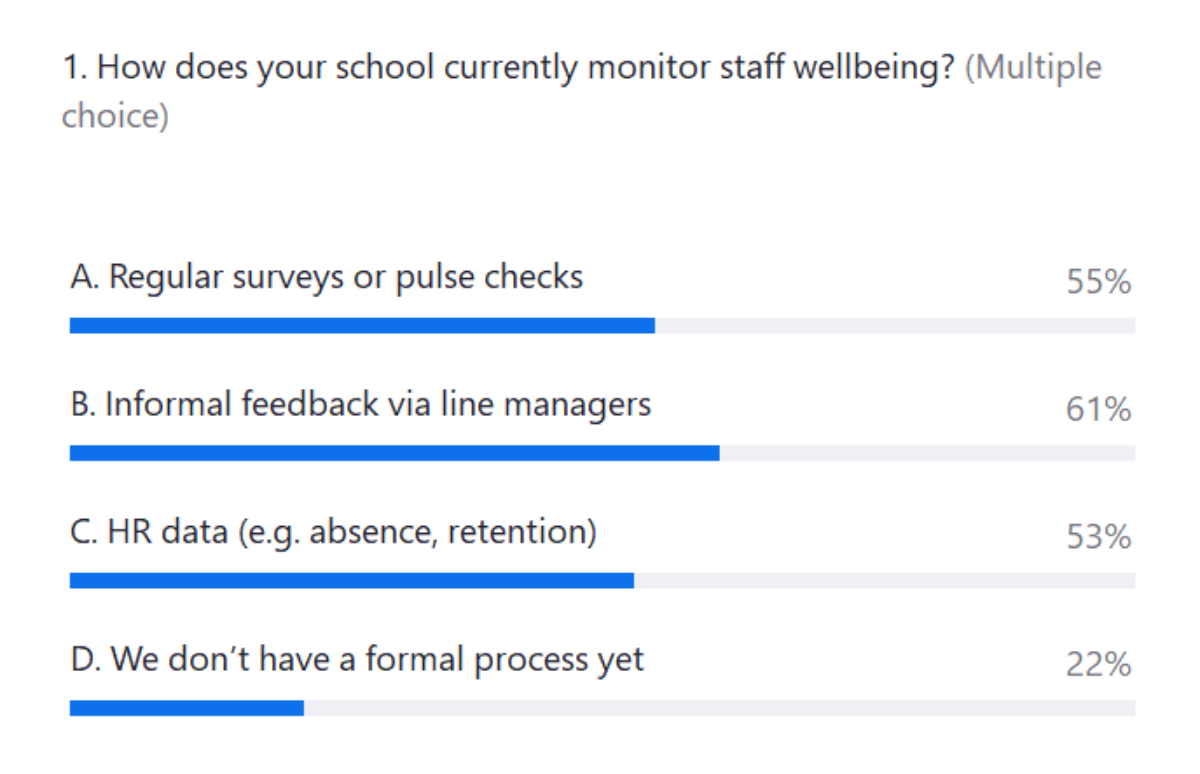Click the gray word "(Multiple" in the header
1200x774 pixels.
click(x=1033, y=68)
